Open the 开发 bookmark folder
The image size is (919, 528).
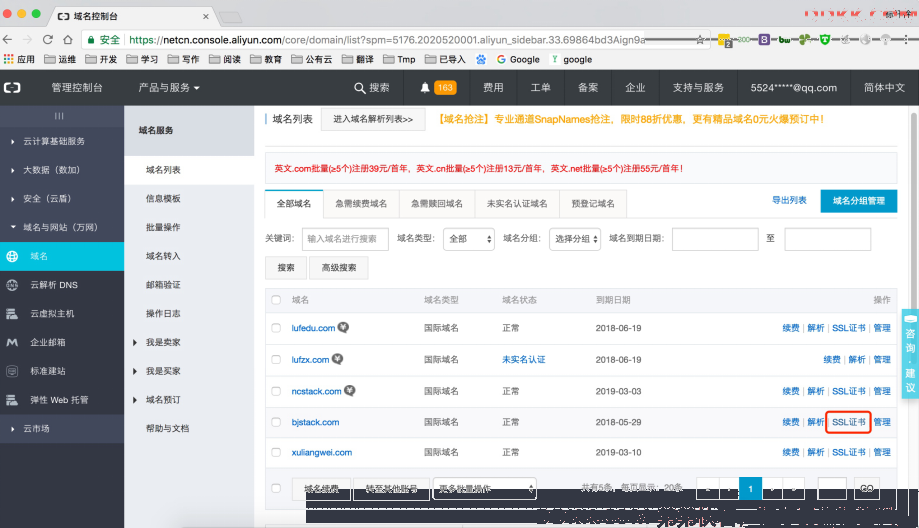(x=101, y=59)
